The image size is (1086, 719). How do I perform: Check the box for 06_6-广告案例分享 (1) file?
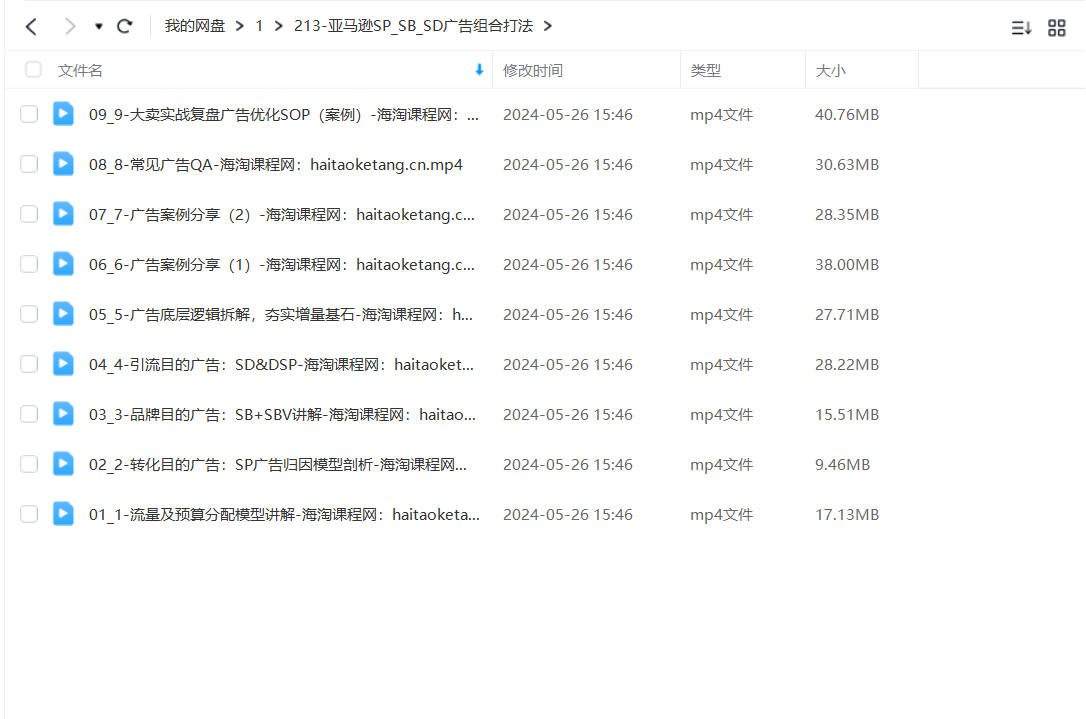29,264
